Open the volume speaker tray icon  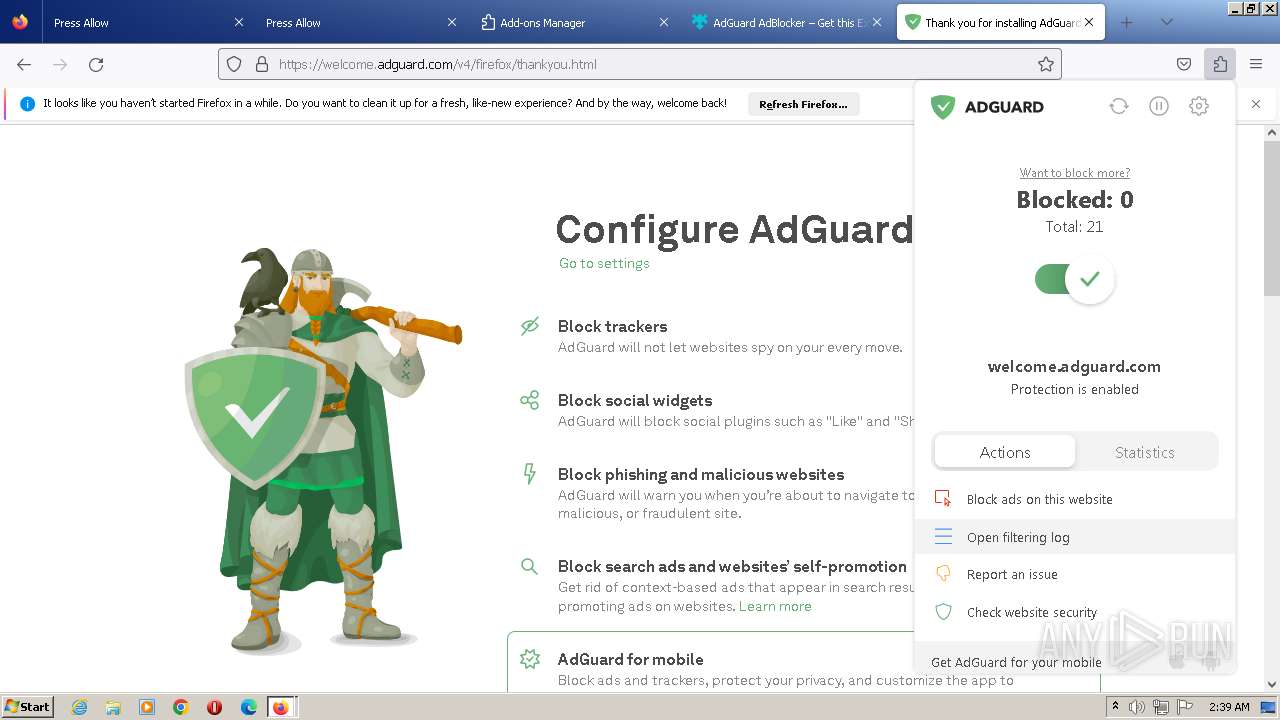tap(1137, 707)
